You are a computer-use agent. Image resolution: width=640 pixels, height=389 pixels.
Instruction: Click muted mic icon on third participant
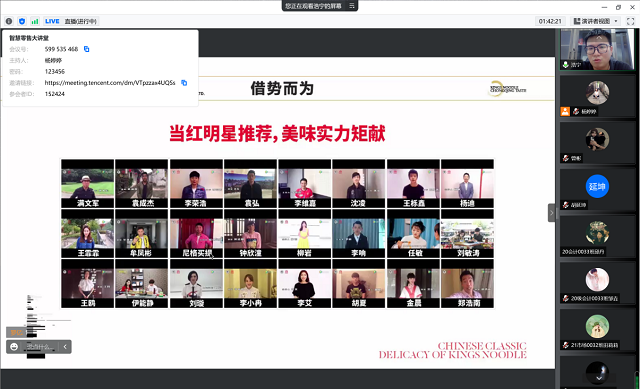click(x=566, y=158)
